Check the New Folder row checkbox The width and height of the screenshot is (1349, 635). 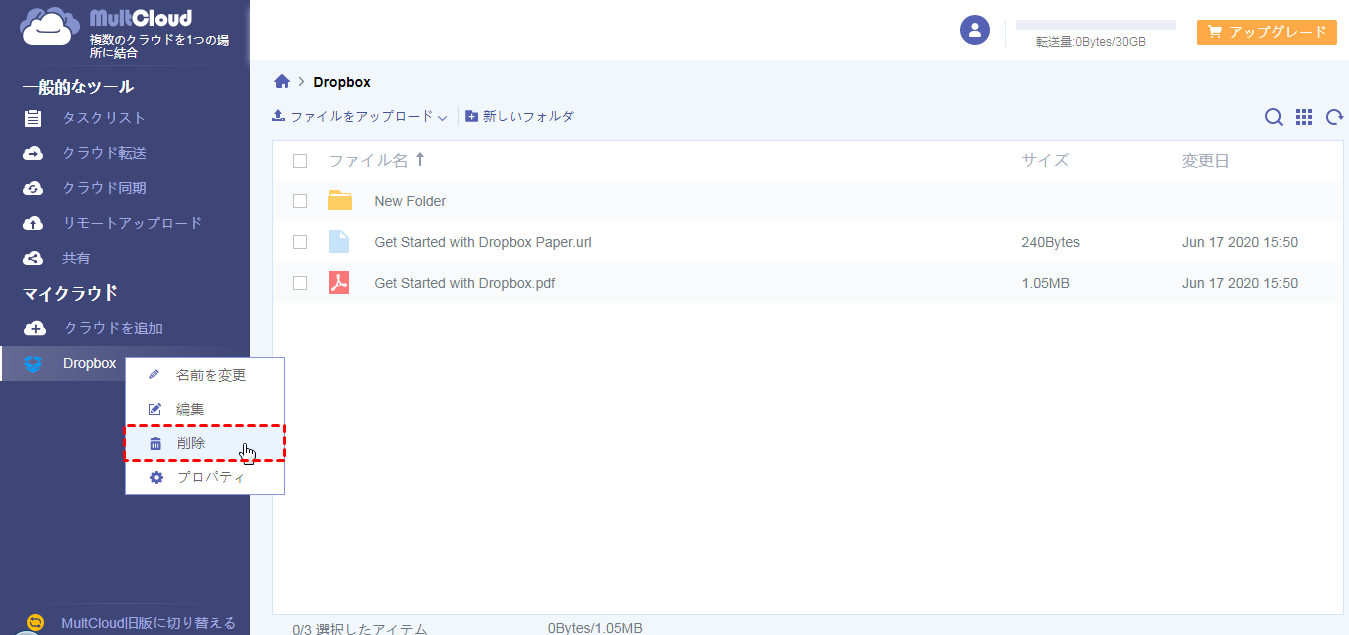300,201
